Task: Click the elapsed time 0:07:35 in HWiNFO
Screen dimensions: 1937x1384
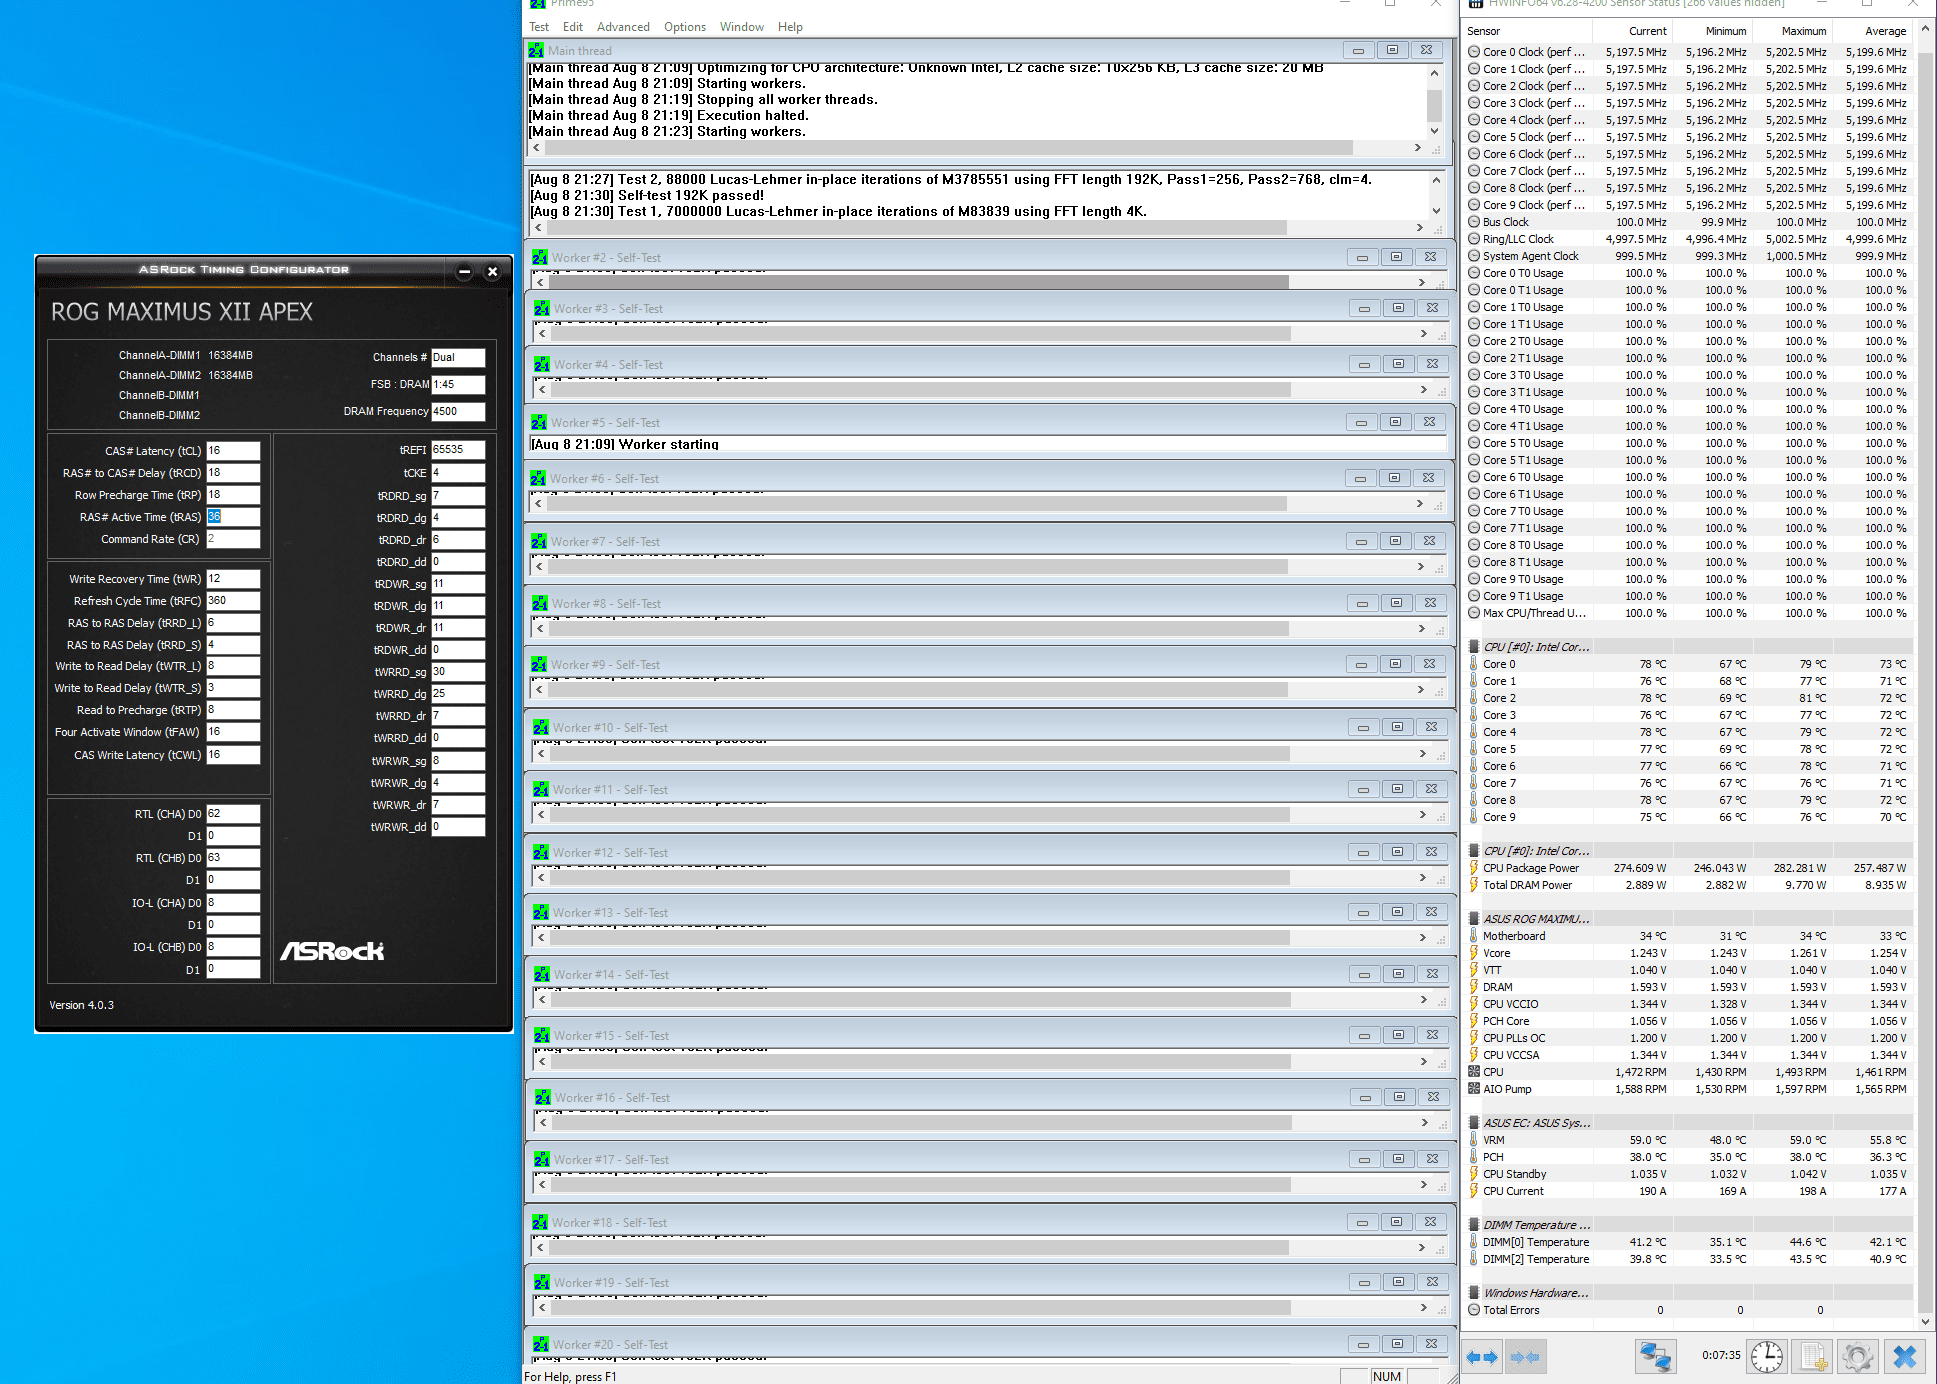Action: [x=1721, y=1356]
